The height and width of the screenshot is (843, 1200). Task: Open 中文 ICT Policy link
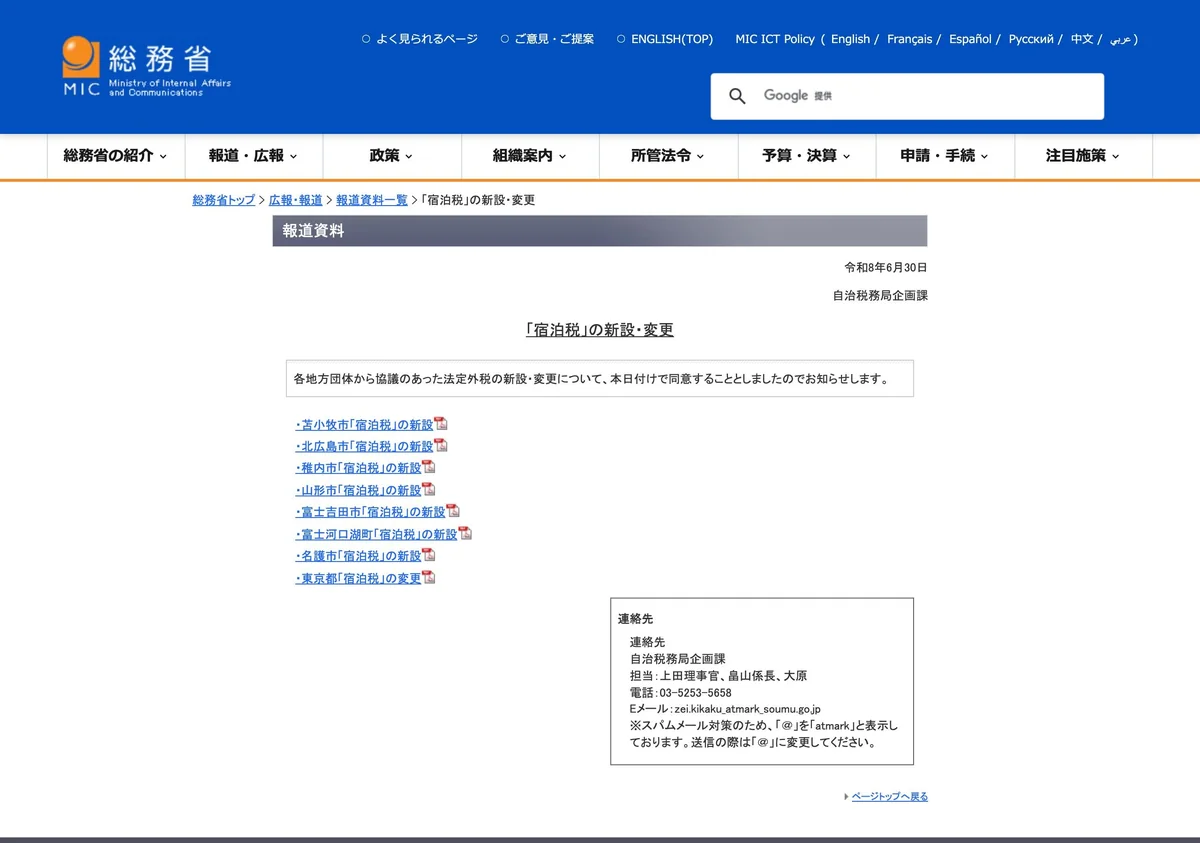click(1082, 39)
